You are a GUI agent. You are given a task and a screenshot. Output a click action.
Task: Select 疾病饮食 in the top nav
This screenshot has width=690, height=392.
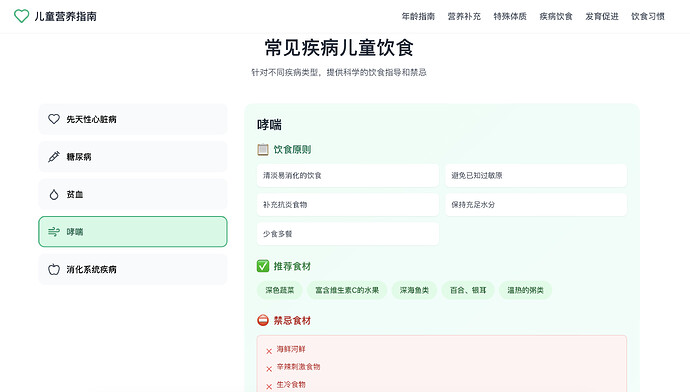pyautogui.click(x=556, y=16)
